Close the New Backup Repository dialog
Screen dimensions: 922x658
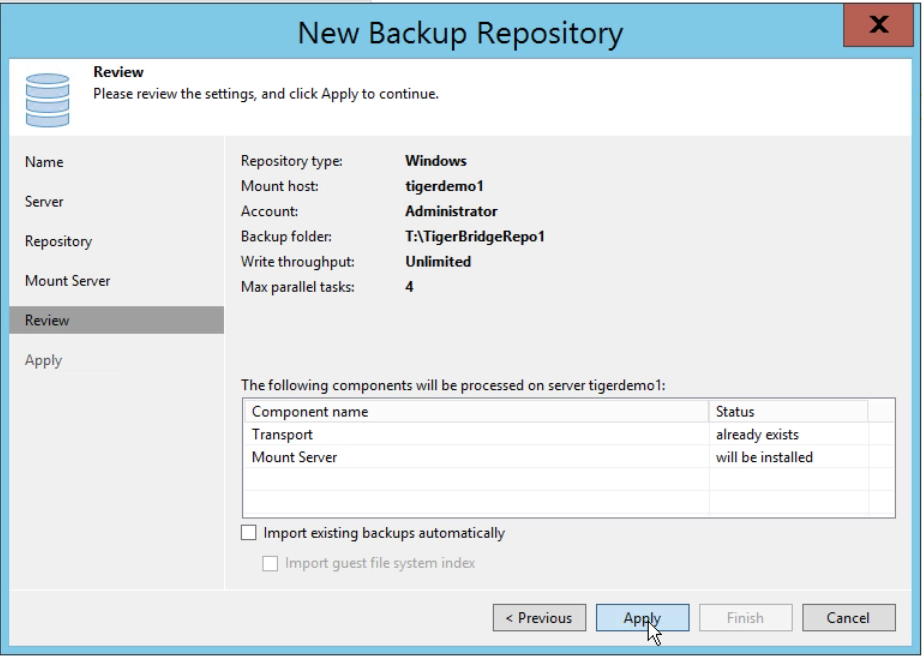878,25
